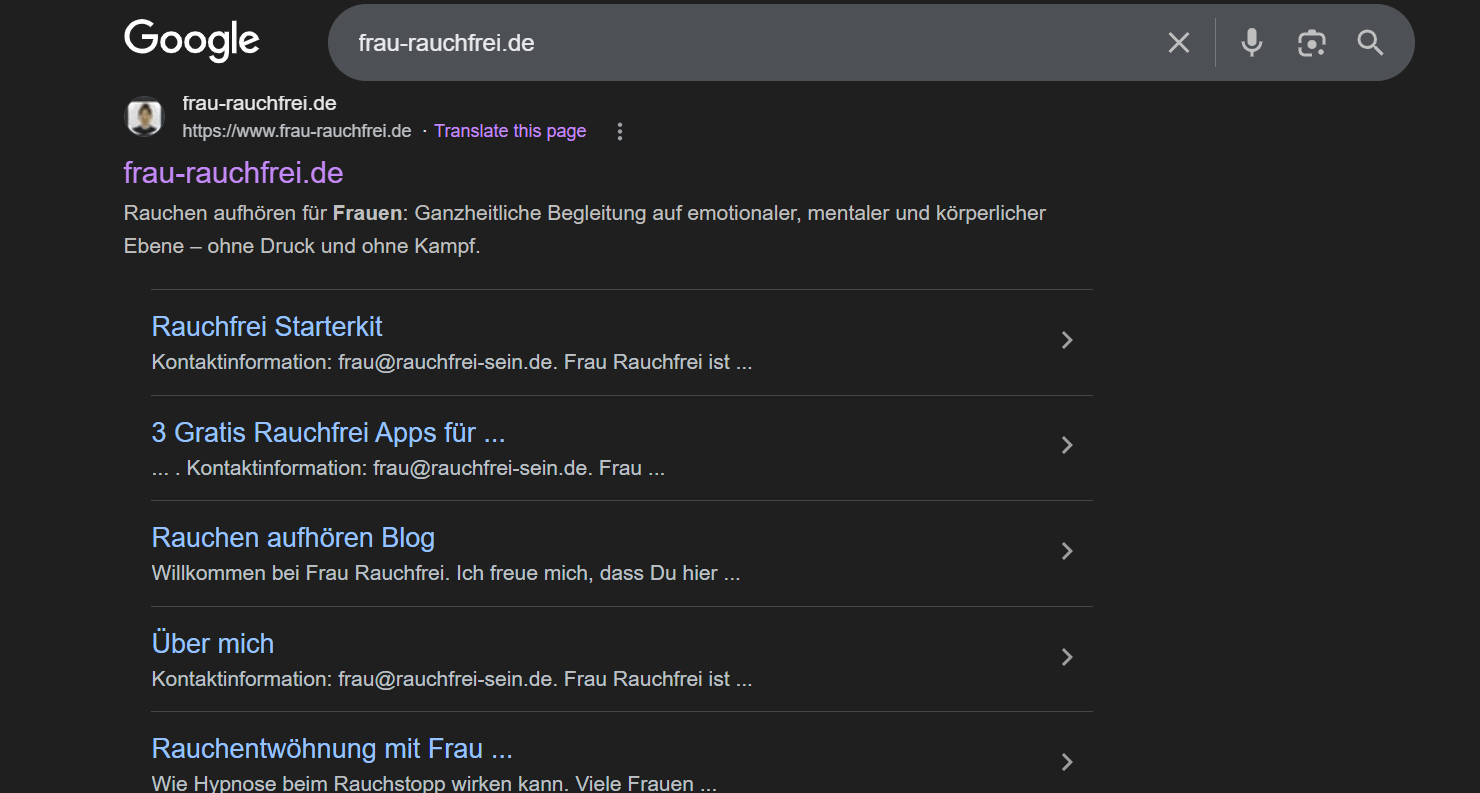Open the three-dot menu about this result
This screenshot has height=793, width=1480.
(620, 132)
